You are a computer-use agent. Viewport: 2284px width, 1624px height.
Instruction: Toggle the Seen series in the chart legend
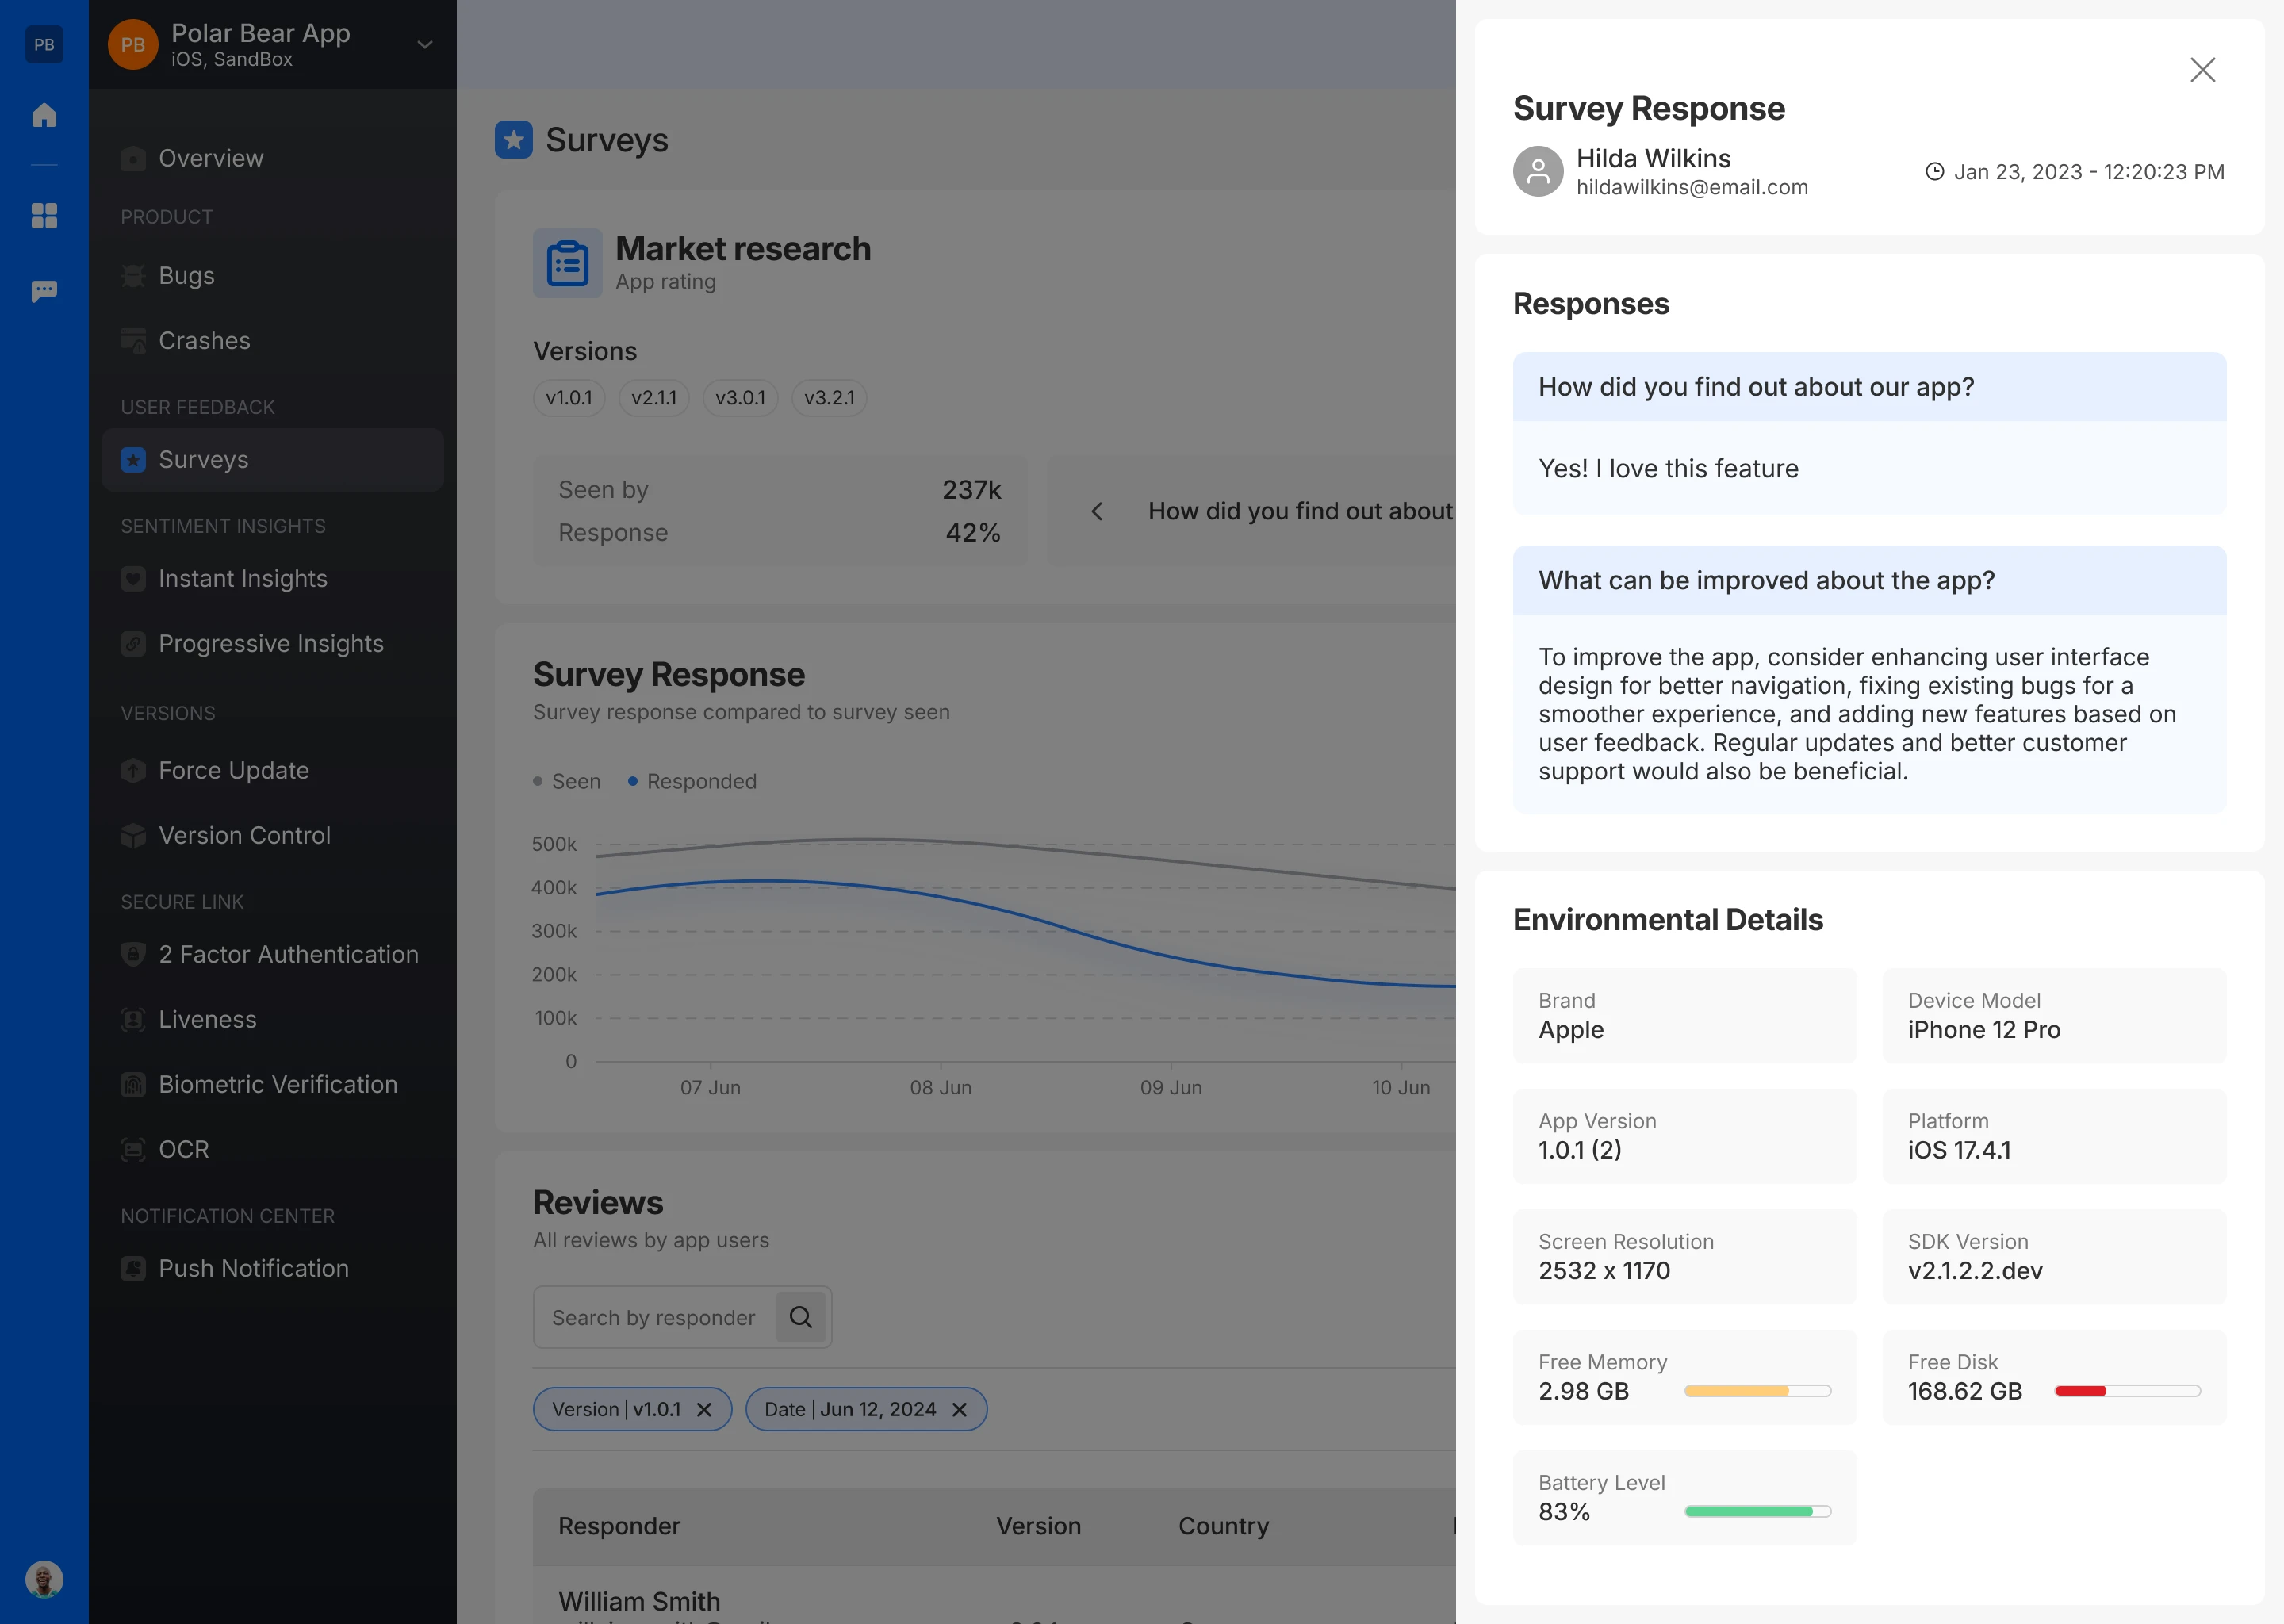point(567,781)
